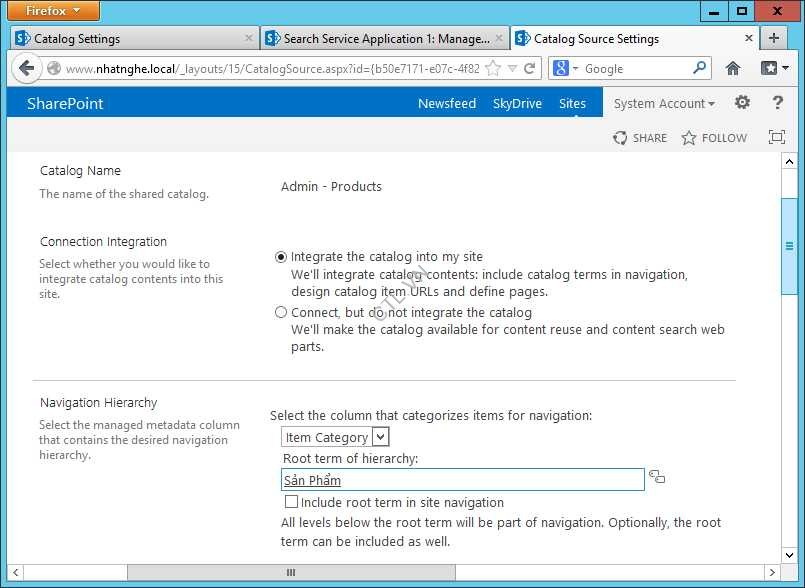This screenshot has height=588, width=805.
Task: Open the Firefox Home page icon
Action: pyautogui.click(x=733, y=69)
